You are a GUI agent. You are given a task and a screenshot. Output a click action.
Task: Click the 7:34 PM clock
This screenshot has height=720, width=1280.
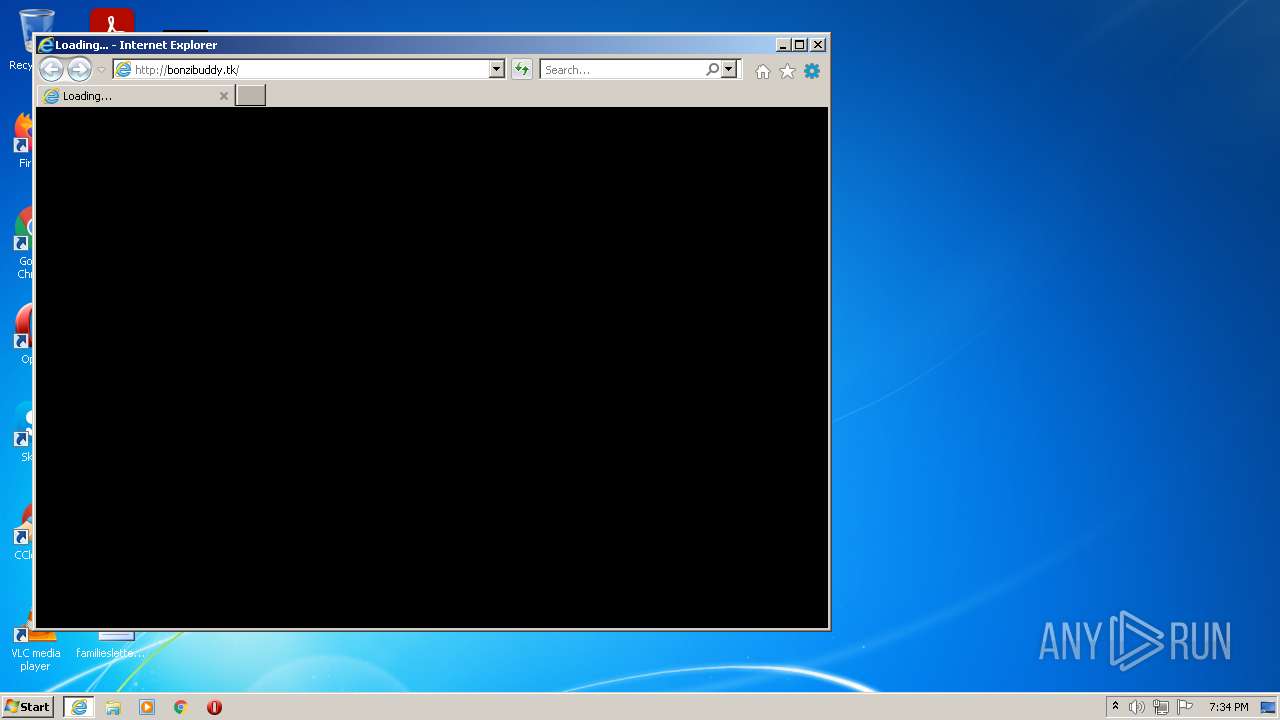pyautogui.click(x=1228, y=707)
